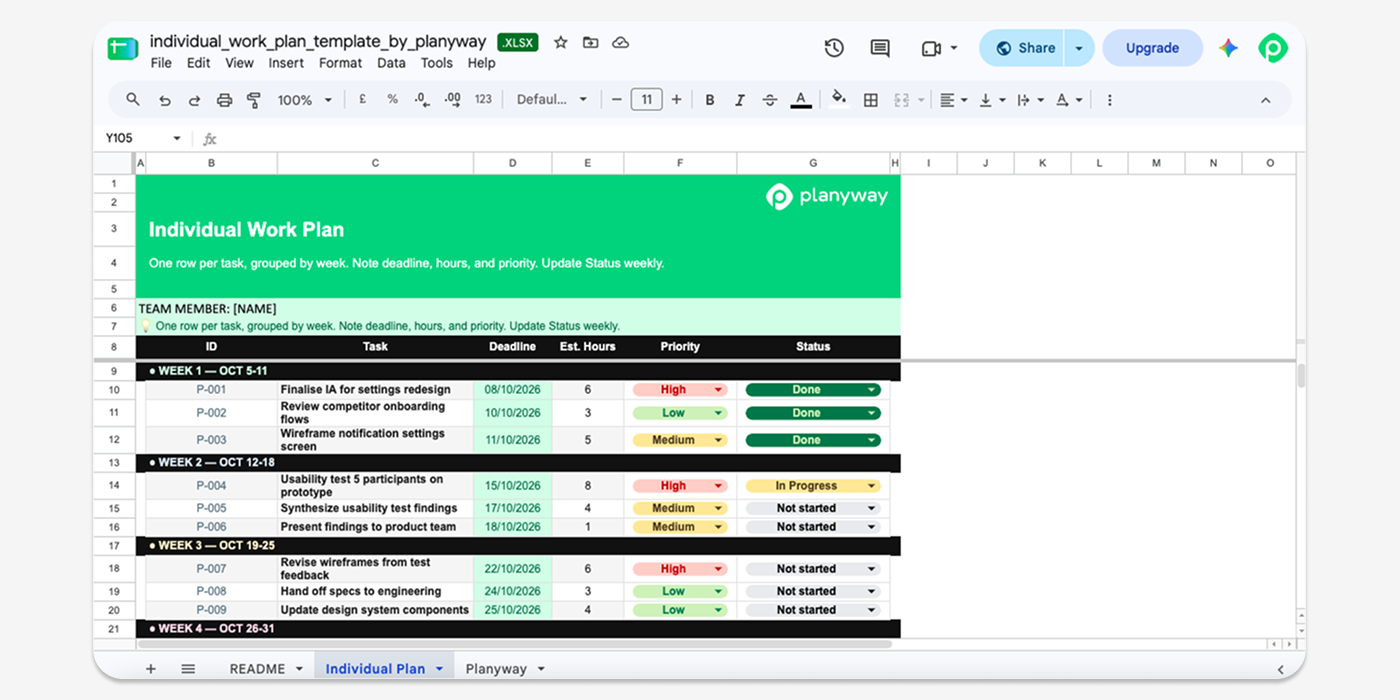Open the Insert menu

point(286,63)
